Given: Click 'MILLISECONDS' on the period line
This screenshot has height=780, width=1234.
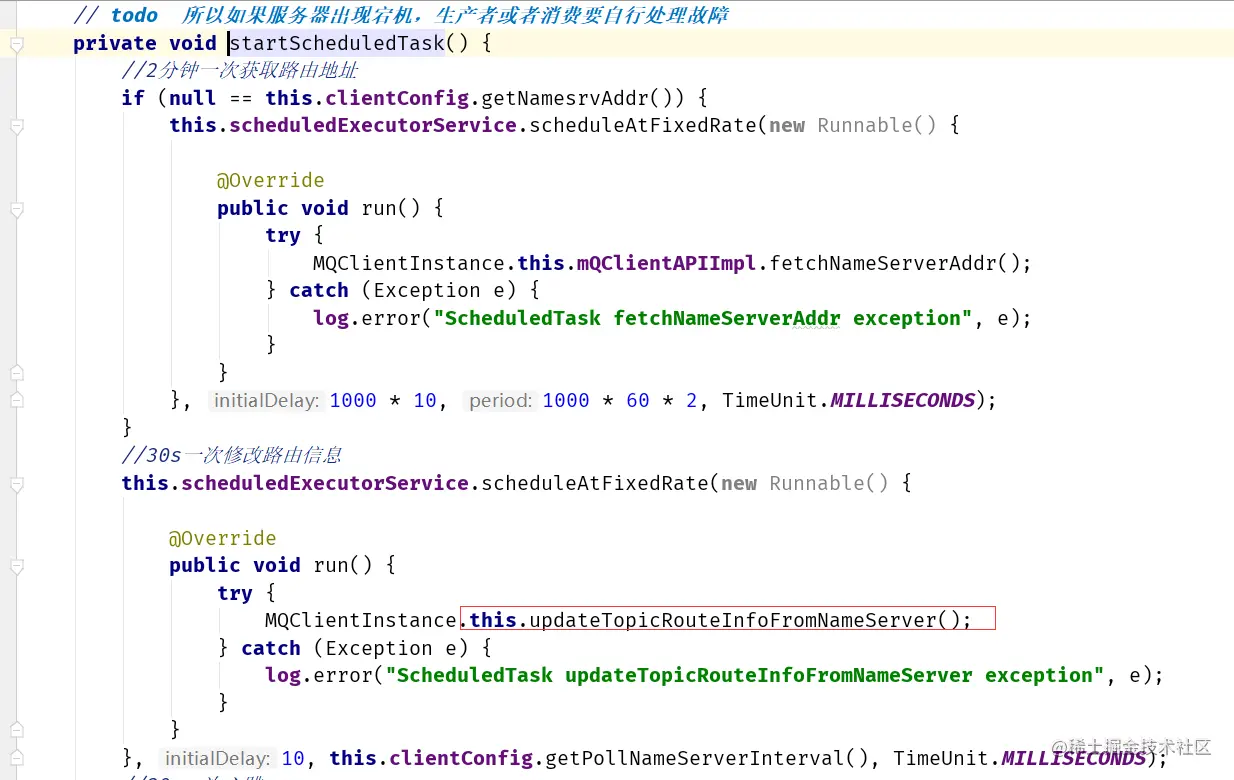Looking at the screenshot, I should click(x=903, y=400).
